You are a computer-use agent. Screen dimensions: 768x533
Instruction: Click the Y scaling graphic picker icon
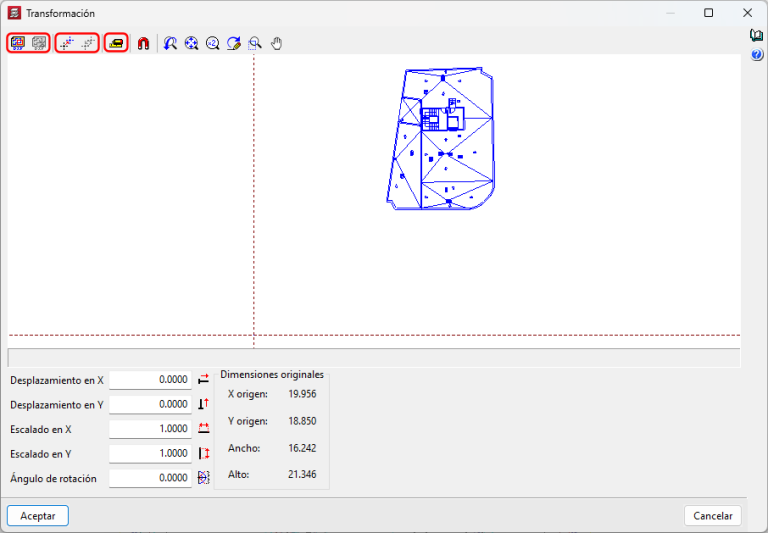point(203,454)
